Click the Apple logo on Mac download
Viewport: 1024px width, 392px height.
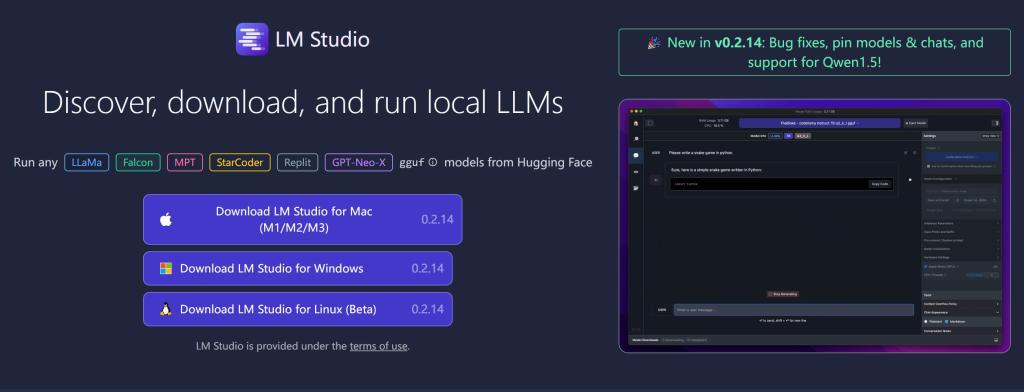pos(166,220)
